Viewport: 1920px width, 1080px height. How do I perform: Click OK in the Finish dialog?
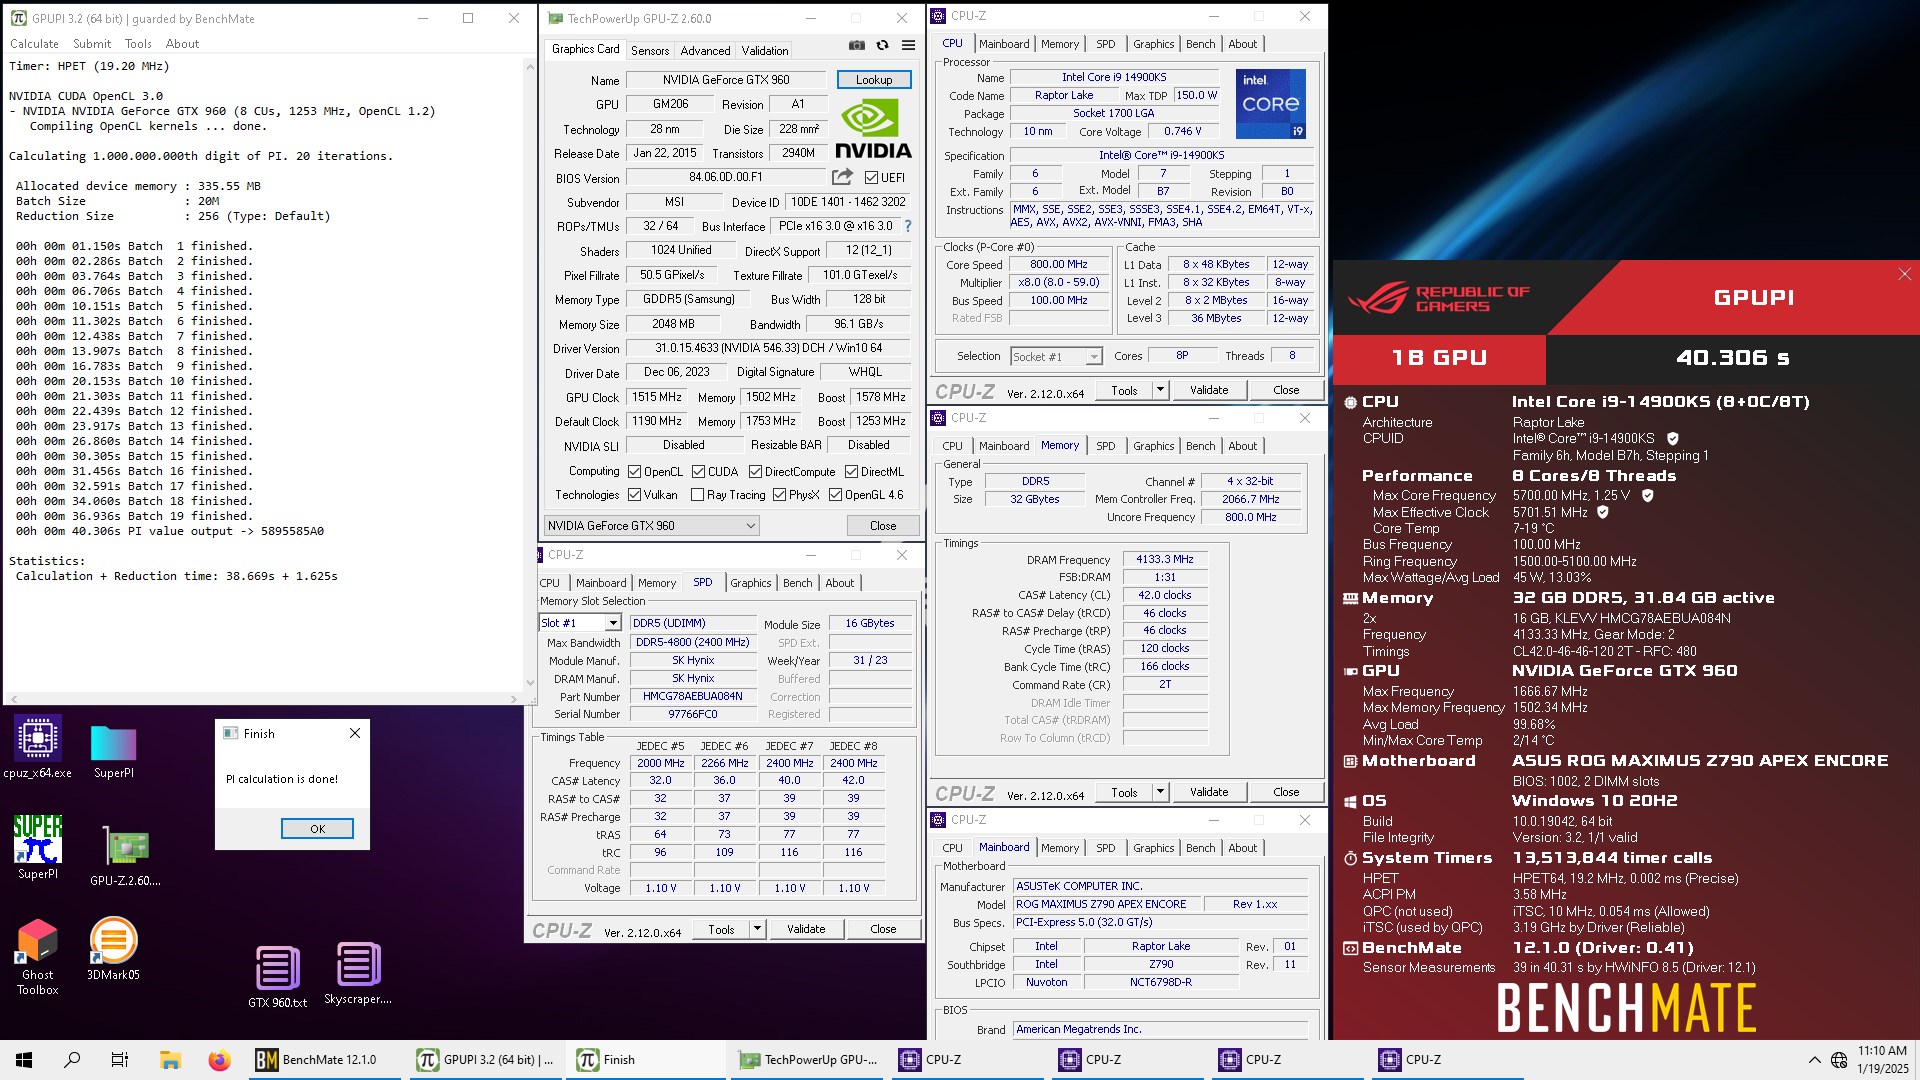click(x=317, y=829)
